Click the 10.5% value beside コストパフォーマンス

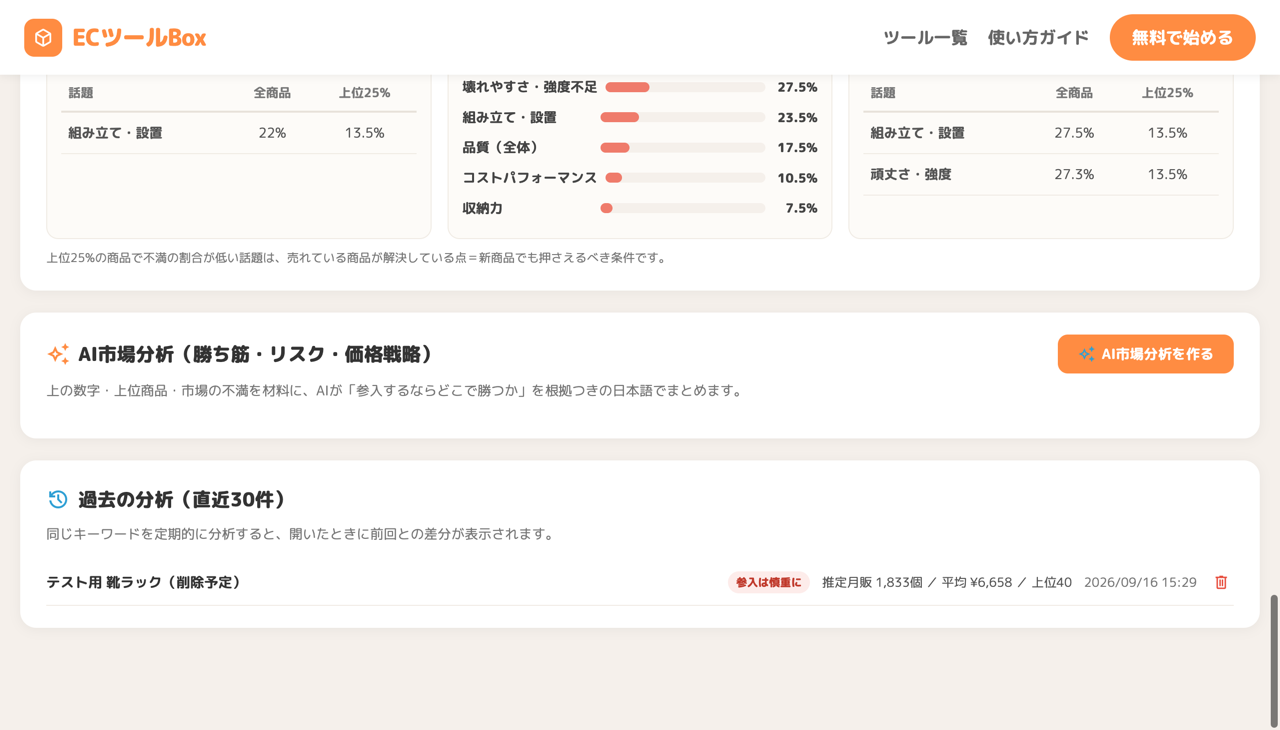pyautogui.click(x=797, y=178)
